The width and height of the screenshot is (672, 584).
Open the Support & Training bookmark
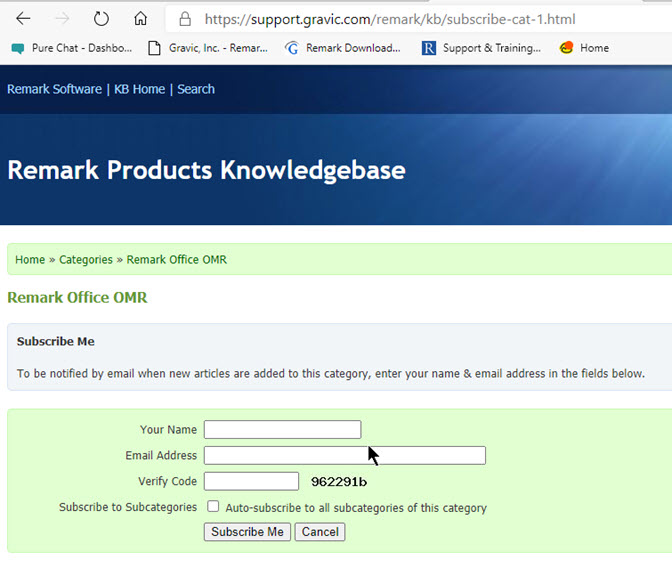tap(481, 48)
